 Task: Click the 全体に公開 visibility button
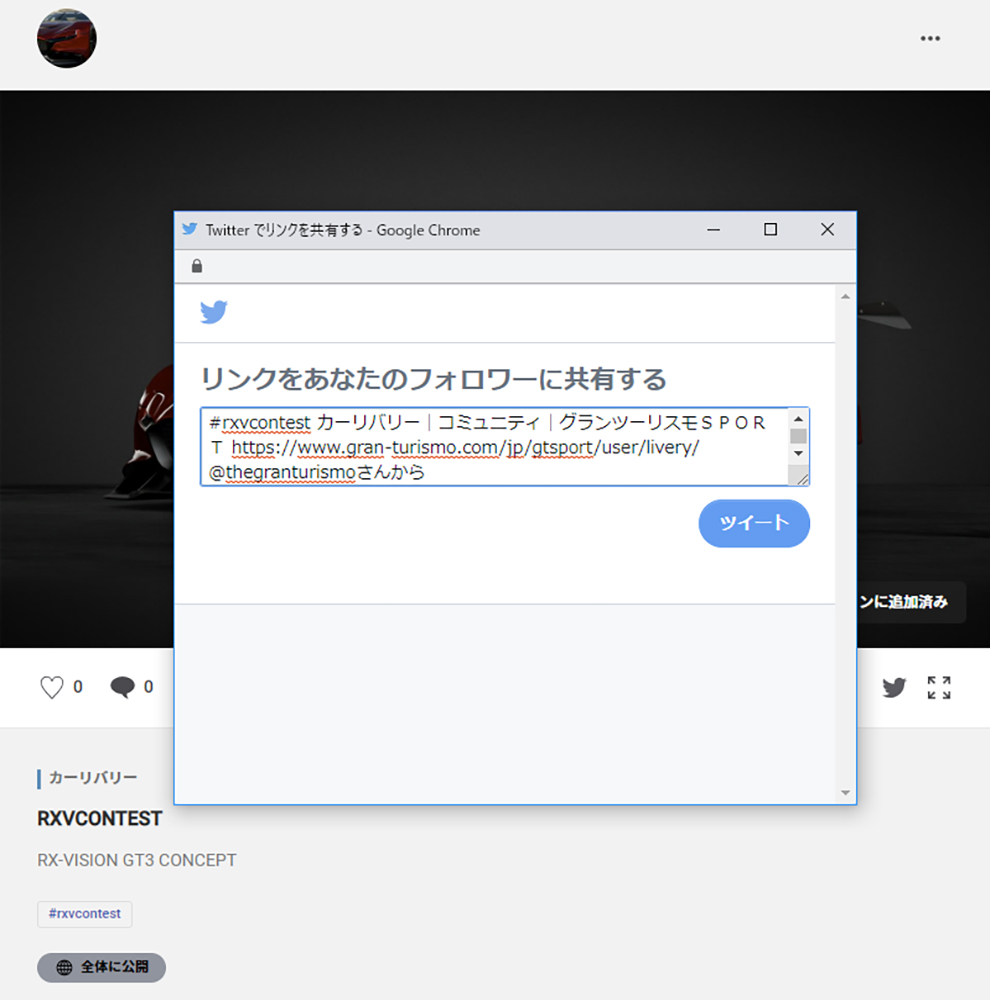coord(102,967)
